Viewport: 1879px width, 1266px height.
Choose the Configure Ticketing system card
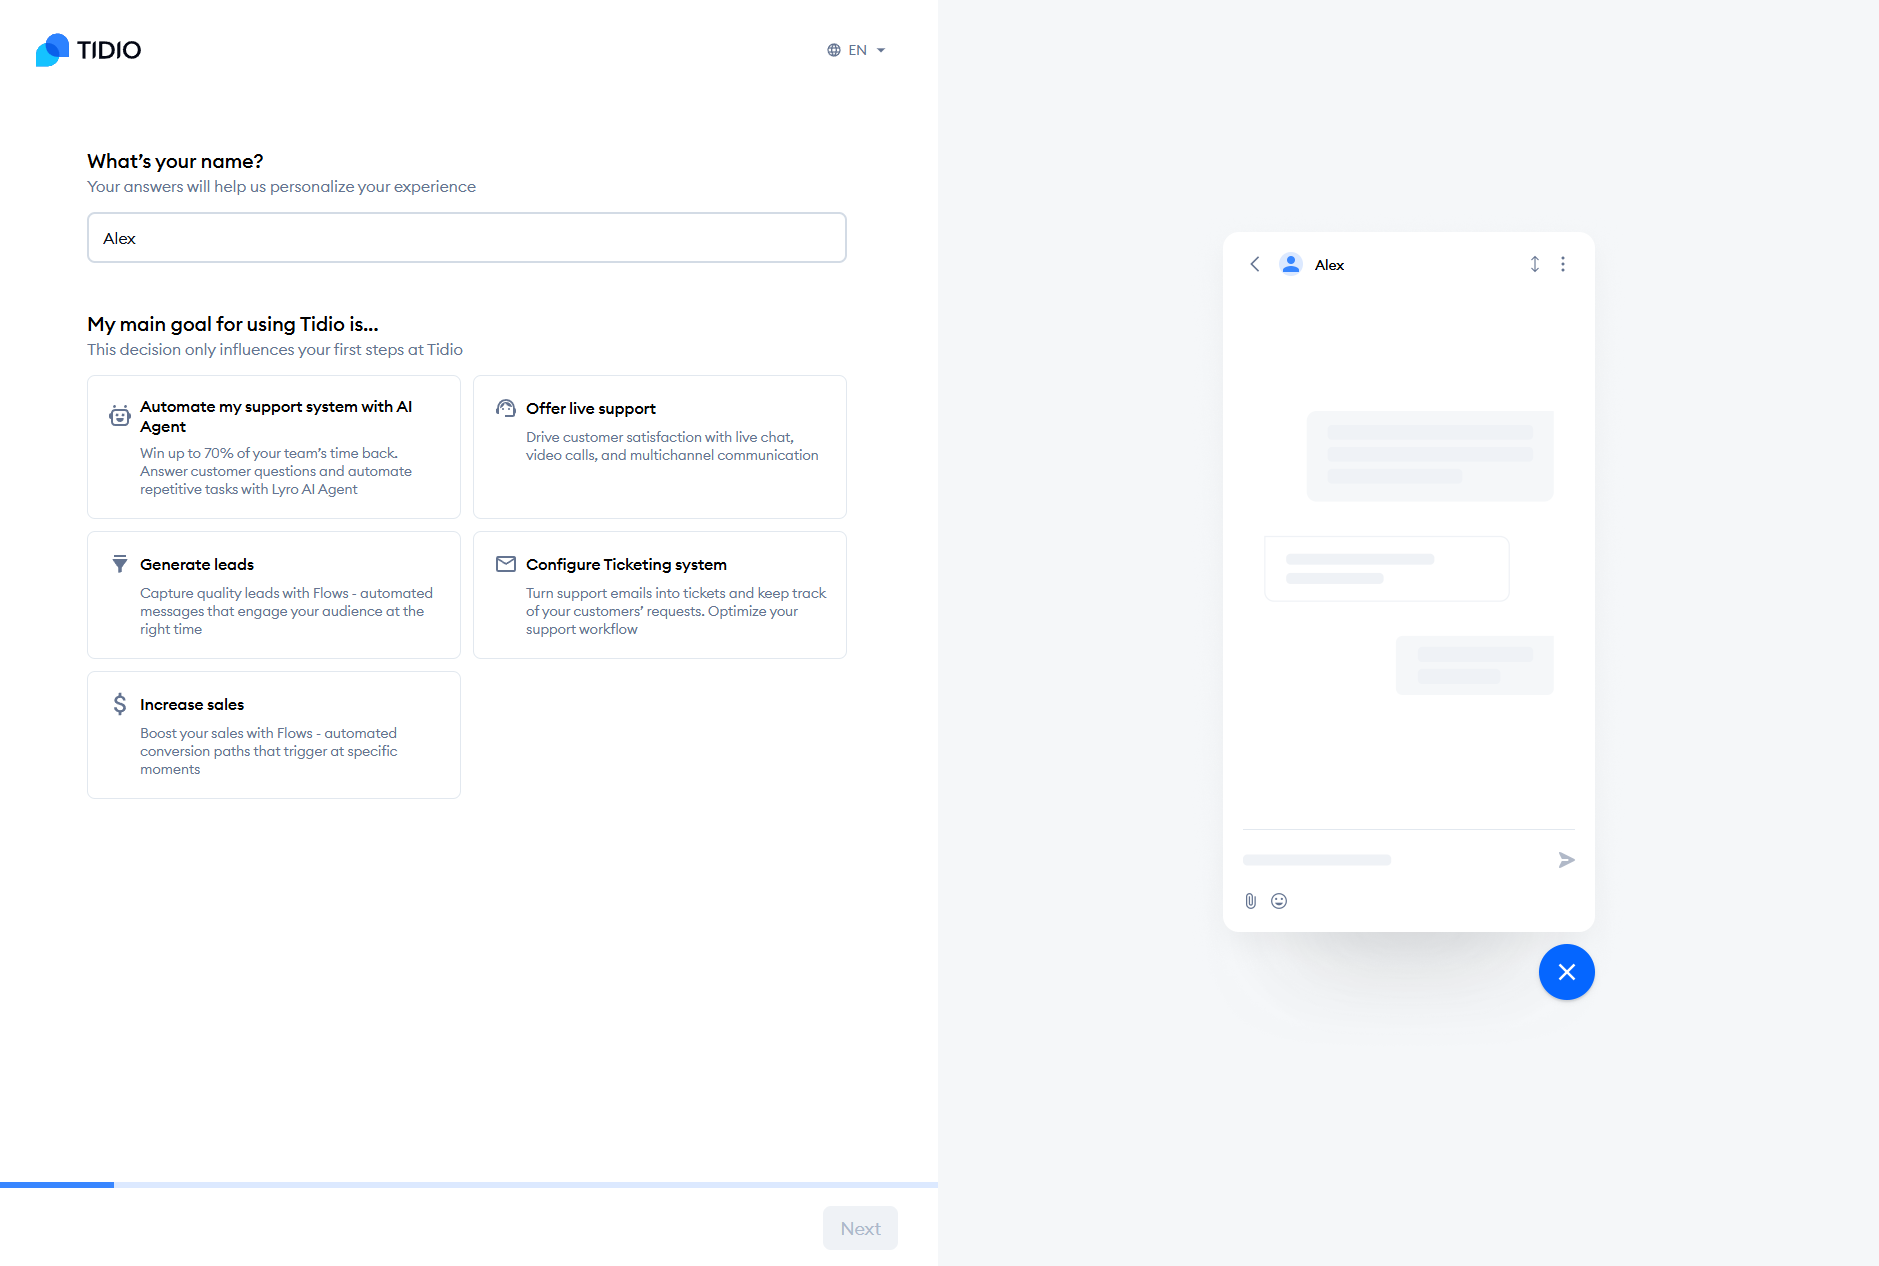(659, 594)
